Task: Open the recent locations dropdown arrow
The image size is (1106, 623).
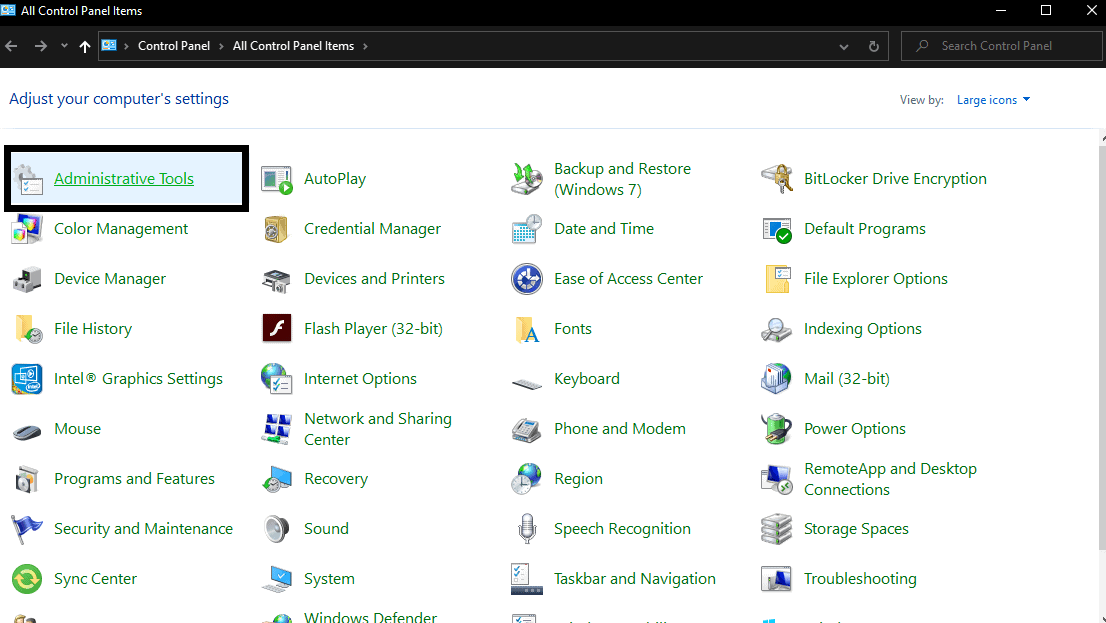Action: [x=64, y=46]
